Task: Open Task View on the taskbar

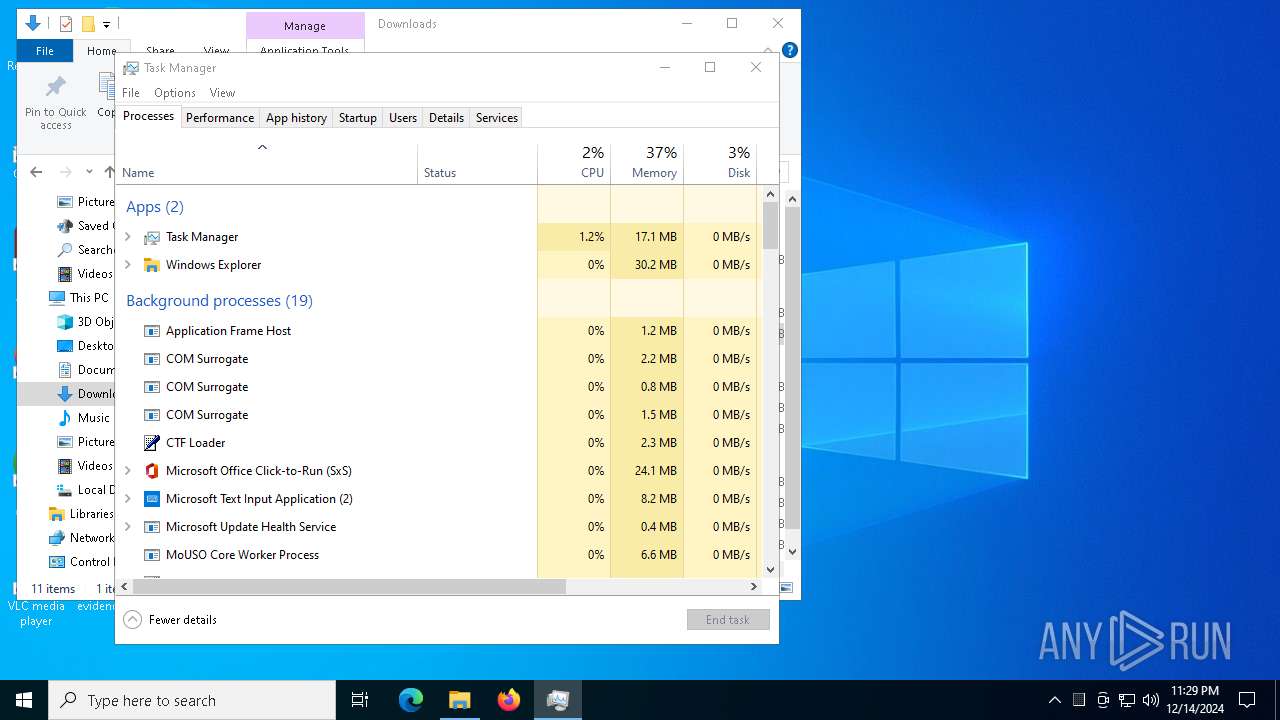Action: (x=360, y=700)
